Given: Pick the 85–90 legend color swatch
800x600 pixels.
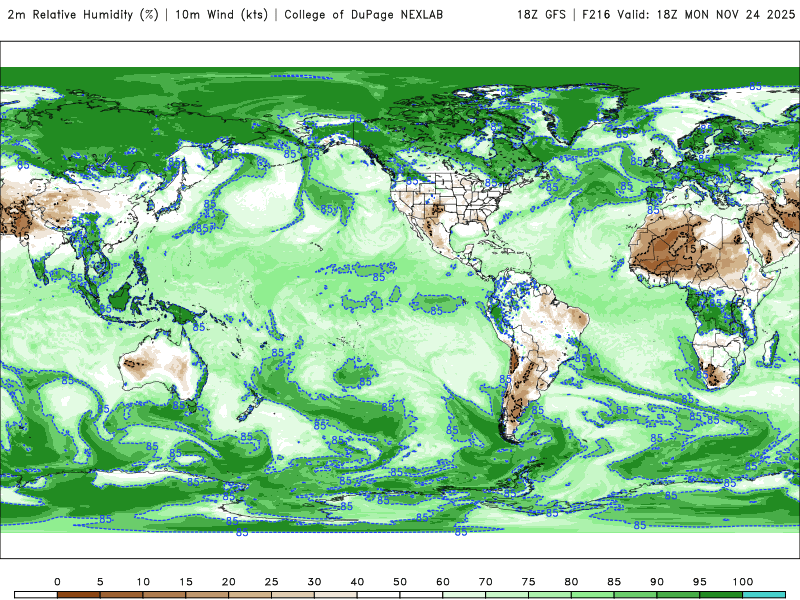Looking at the screenshot, I should point(636,595).
